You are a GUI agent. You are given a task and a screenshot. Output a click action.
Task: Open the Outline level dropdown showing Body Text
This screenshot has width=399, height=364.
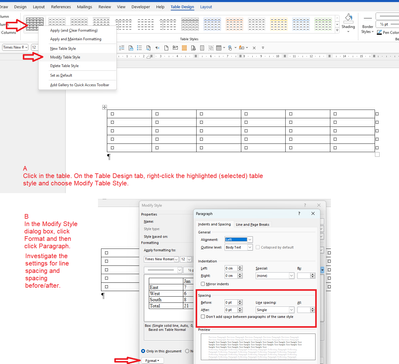[238, 247]
